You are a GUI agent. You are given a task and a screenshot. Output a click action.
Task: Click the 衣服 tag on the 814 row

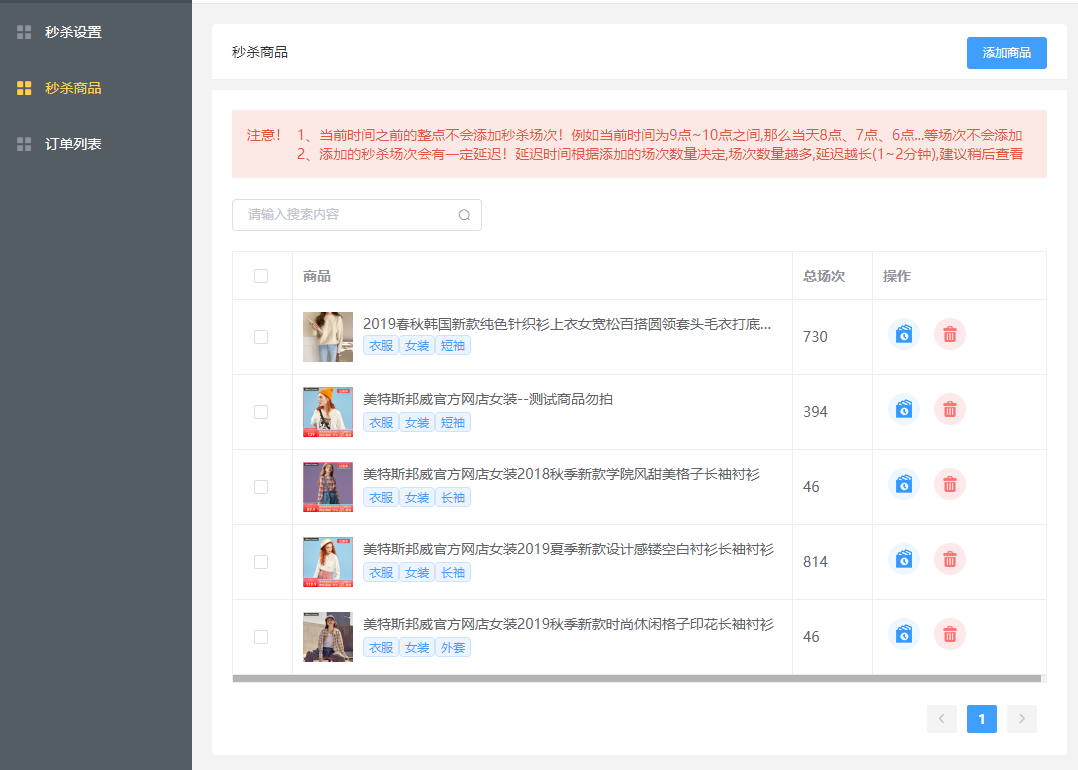381,573
